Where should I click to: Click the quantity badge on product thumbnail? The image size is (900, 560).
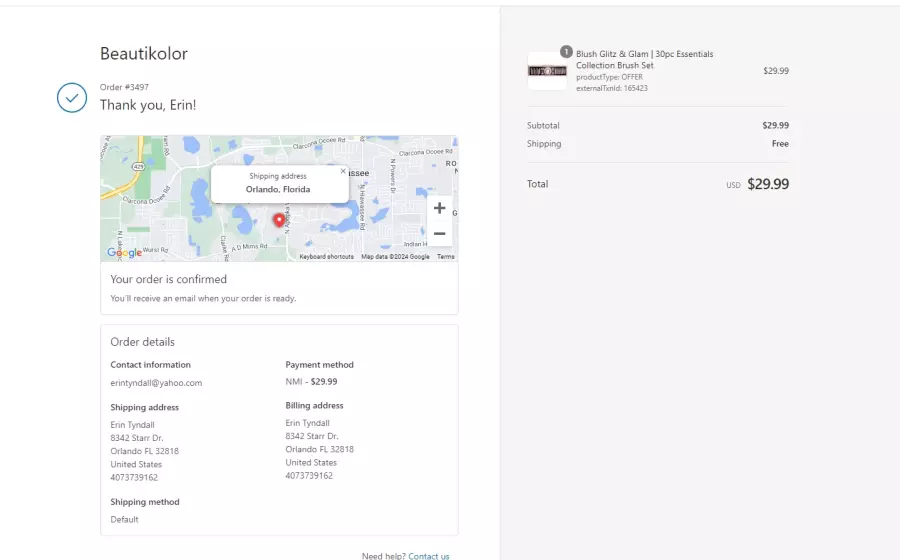point(566,52)
